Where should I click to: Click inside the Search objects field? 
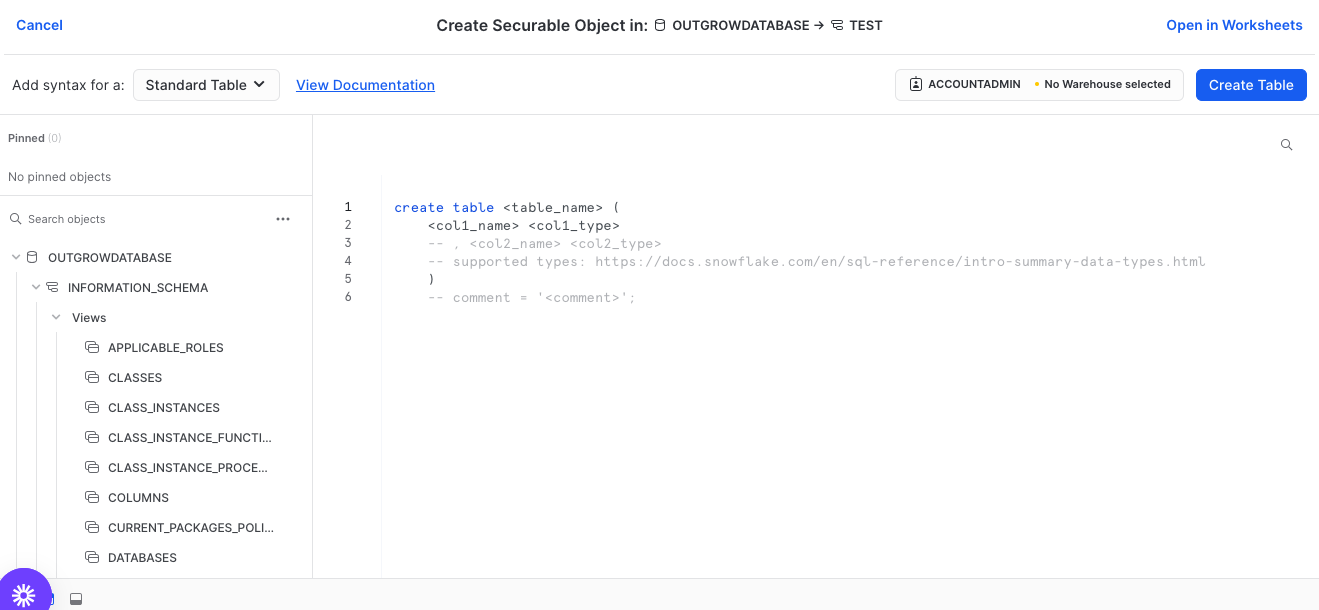click(140, 219)
